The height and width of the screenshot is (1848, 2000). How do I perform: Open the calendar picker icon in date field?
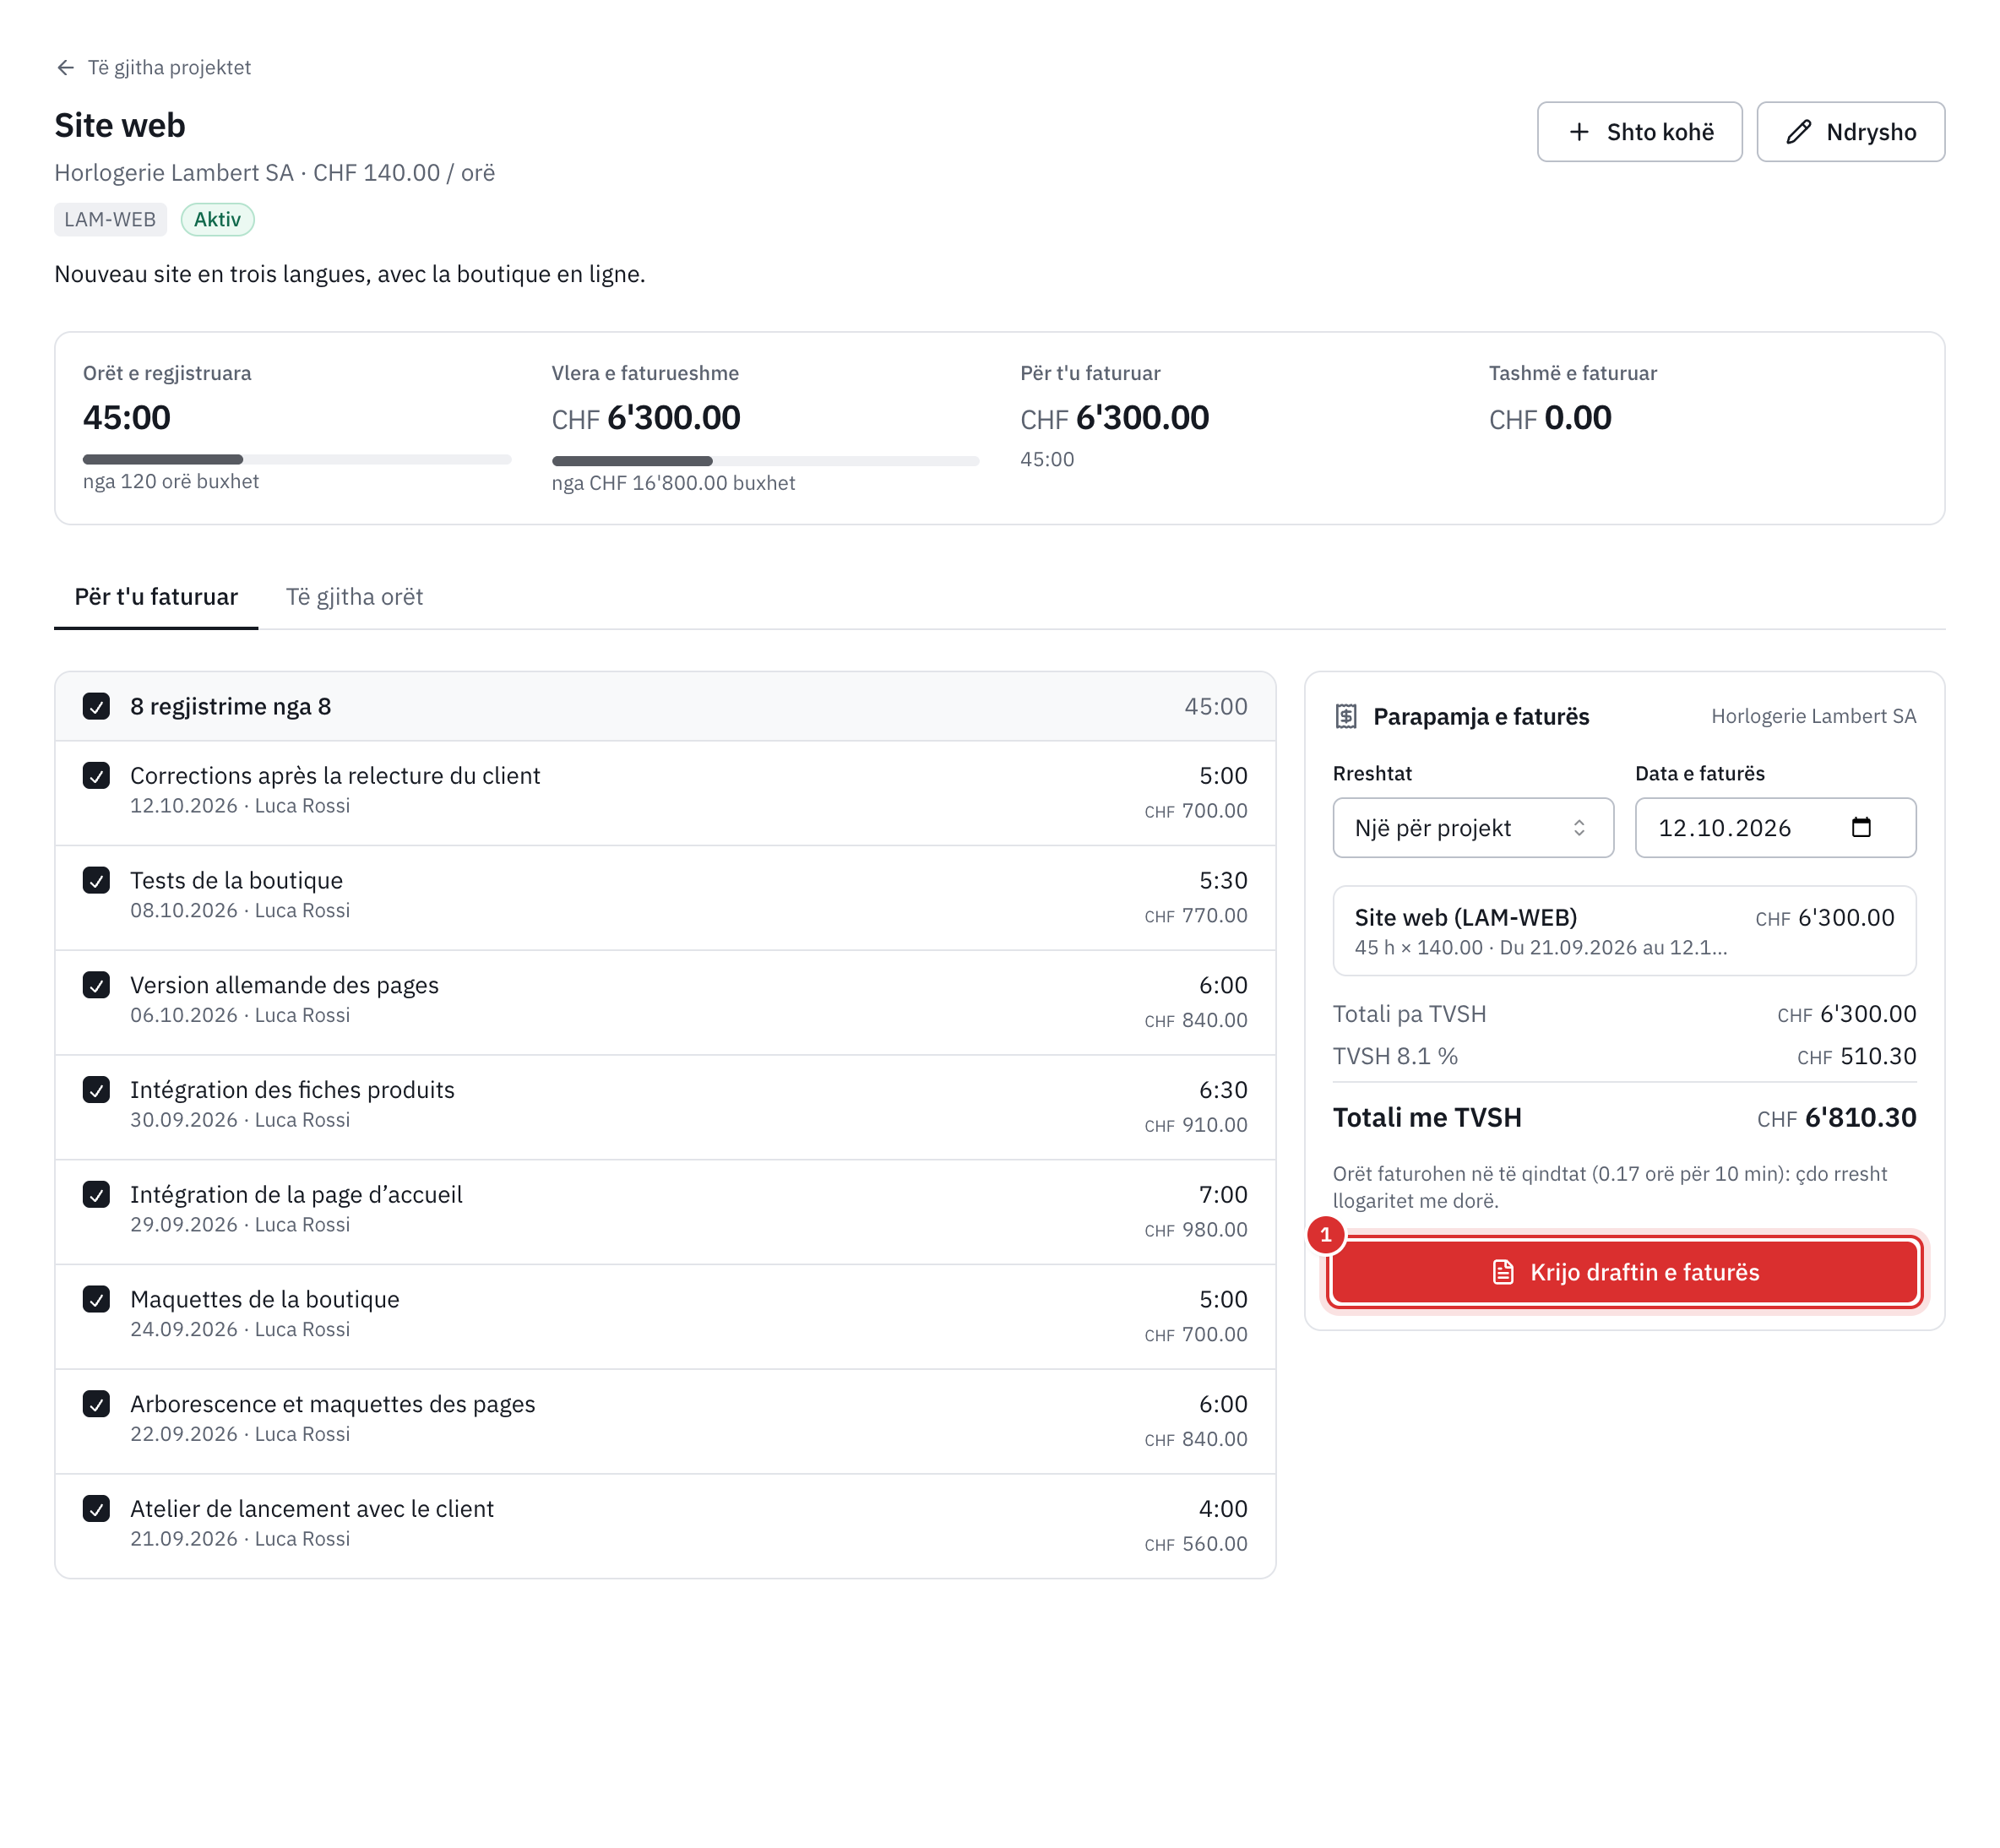(1861, 827)
